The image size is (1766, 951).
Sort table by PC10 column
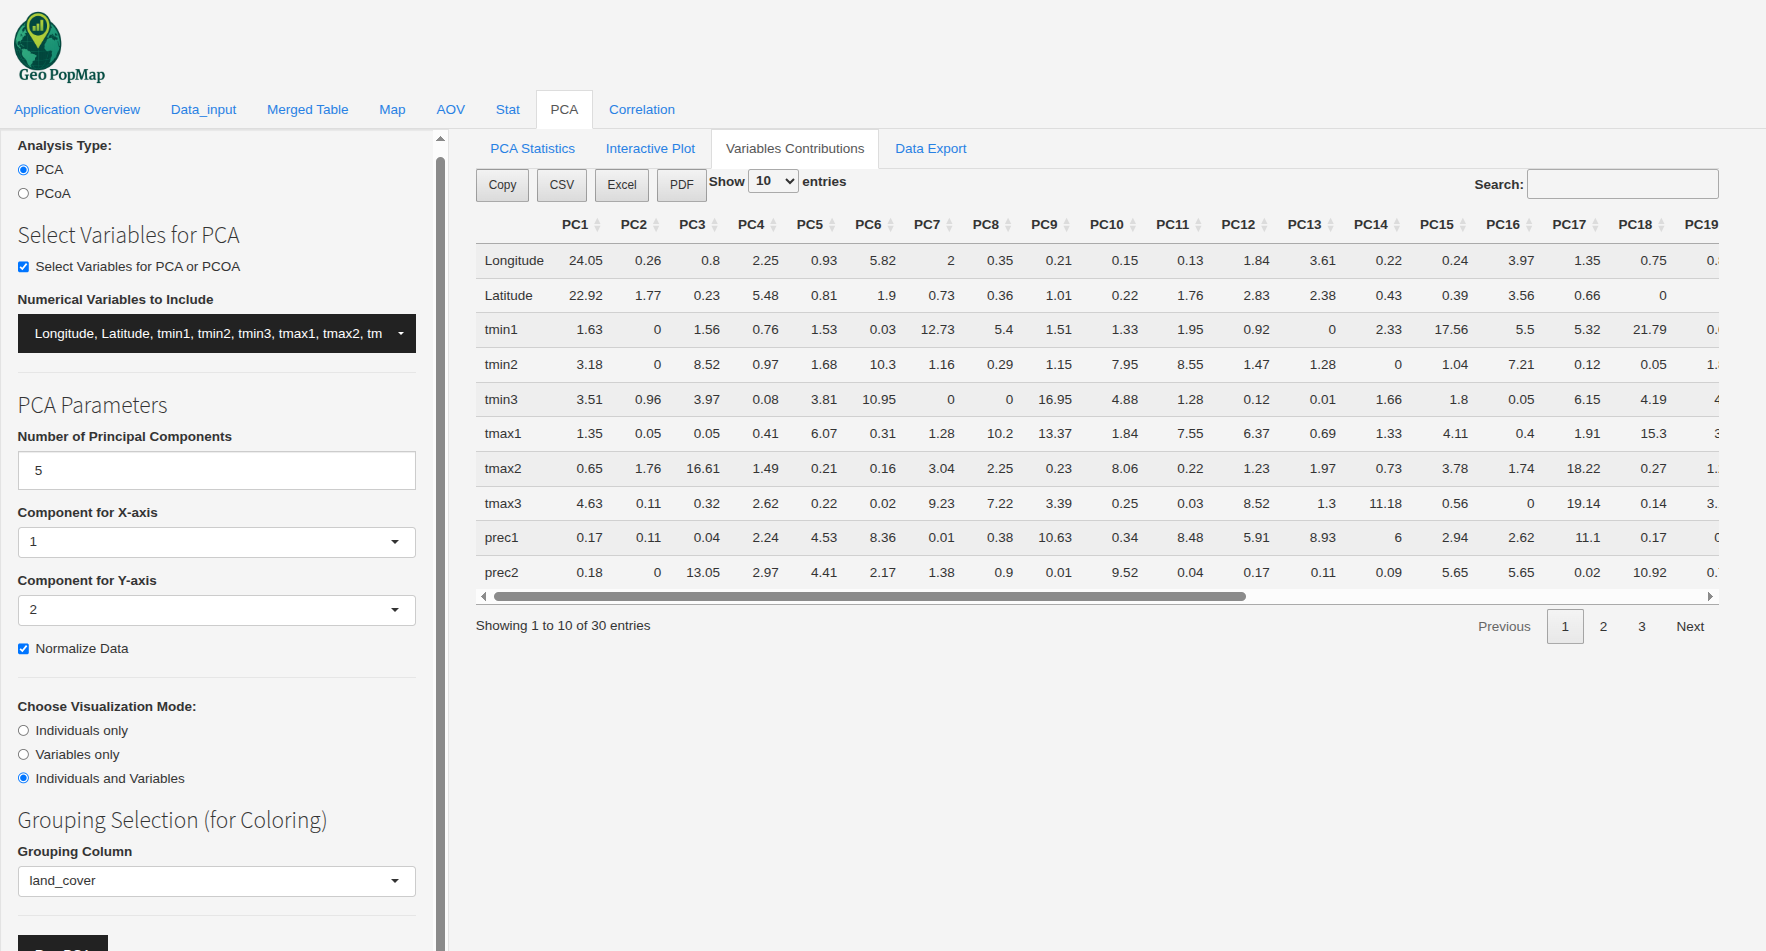[1113, 225]
